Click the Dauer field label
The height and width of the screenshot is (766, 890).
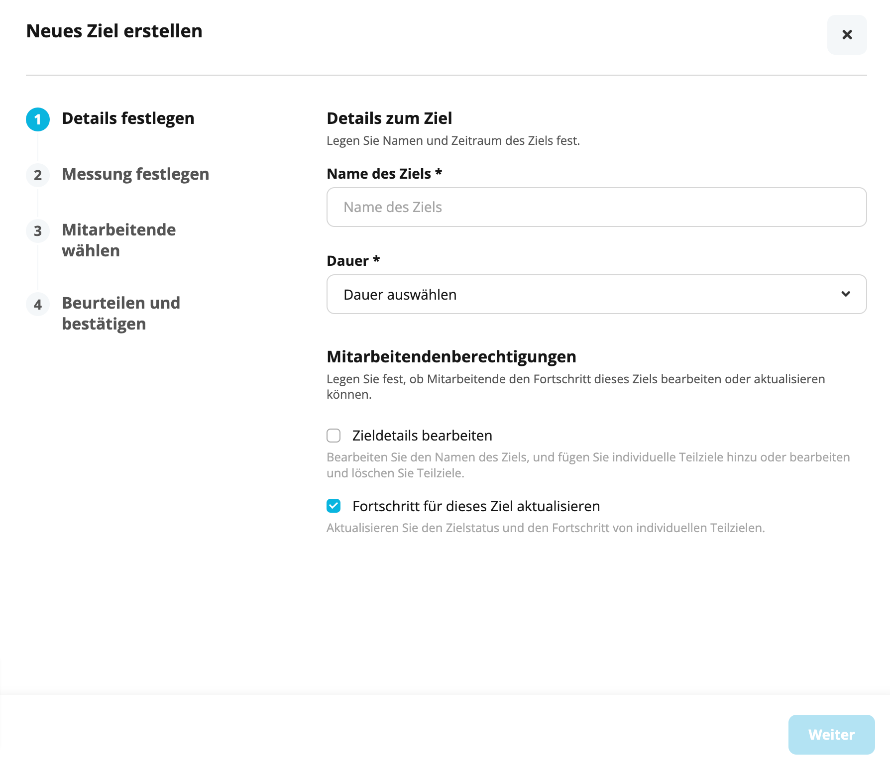[x=353, y=261]
